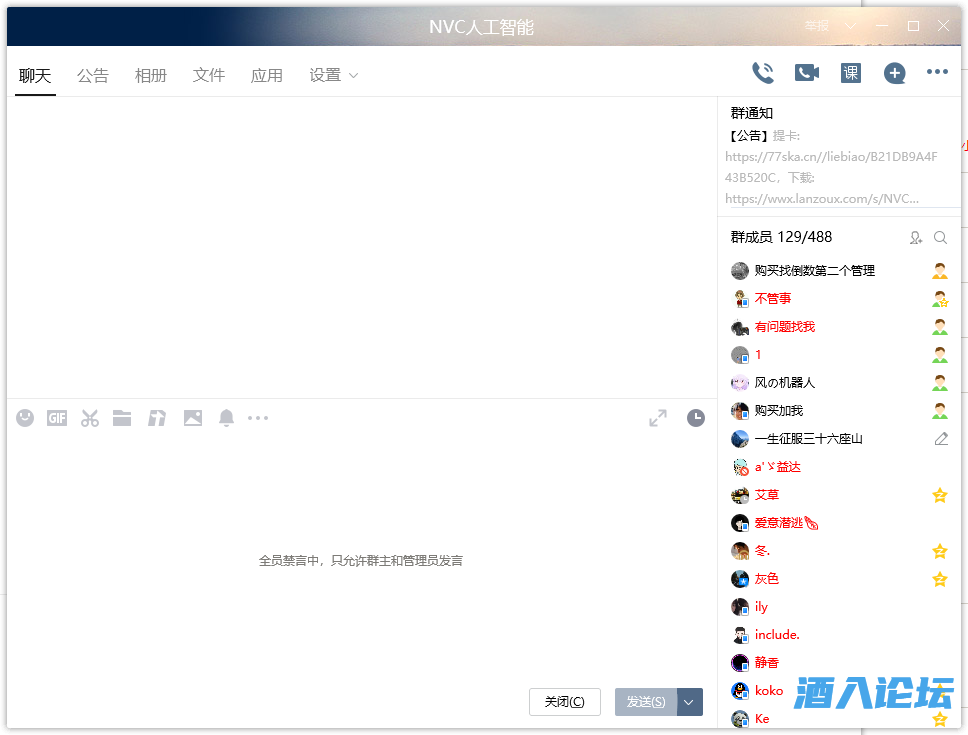Click owner badge beside 购买找倒数第二个管理
This screenshot has width=968, height=735.
point(940,271)
